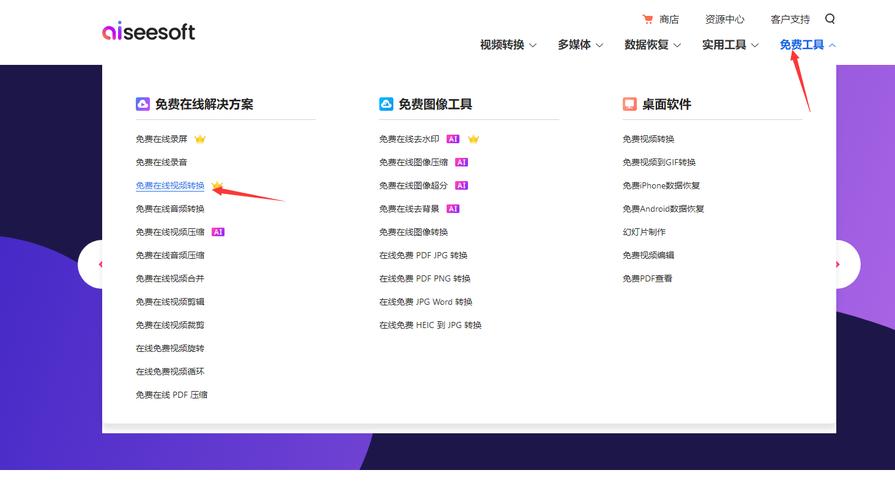Open 免费视频到GIF转换 link

[659, 162]
